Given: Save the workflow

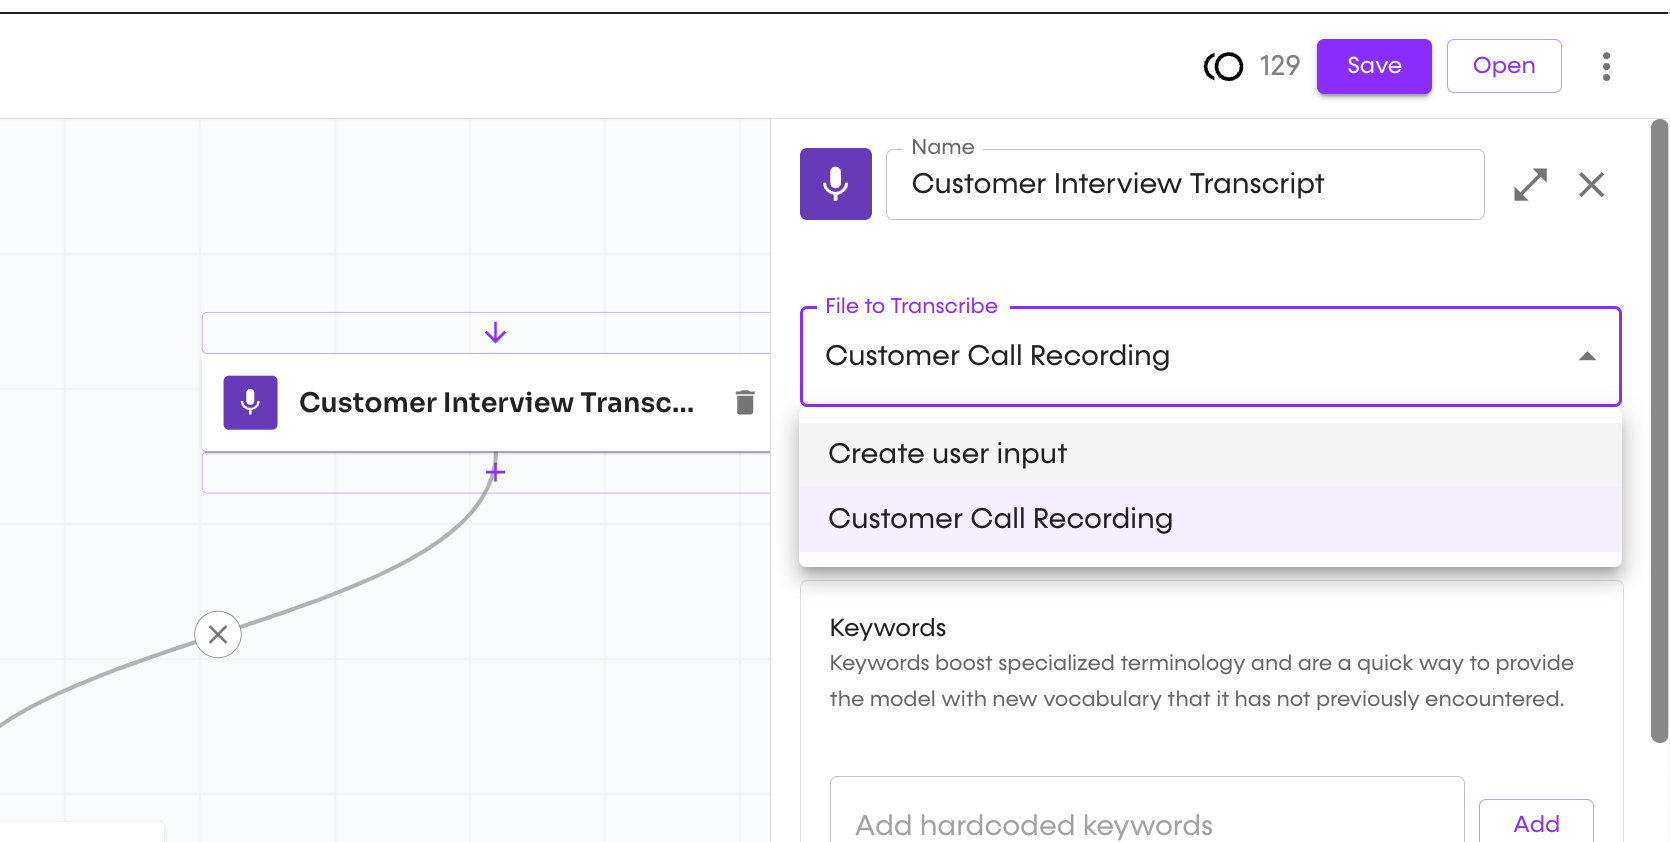Looking at the screenshot, I should coord(1374,66).
